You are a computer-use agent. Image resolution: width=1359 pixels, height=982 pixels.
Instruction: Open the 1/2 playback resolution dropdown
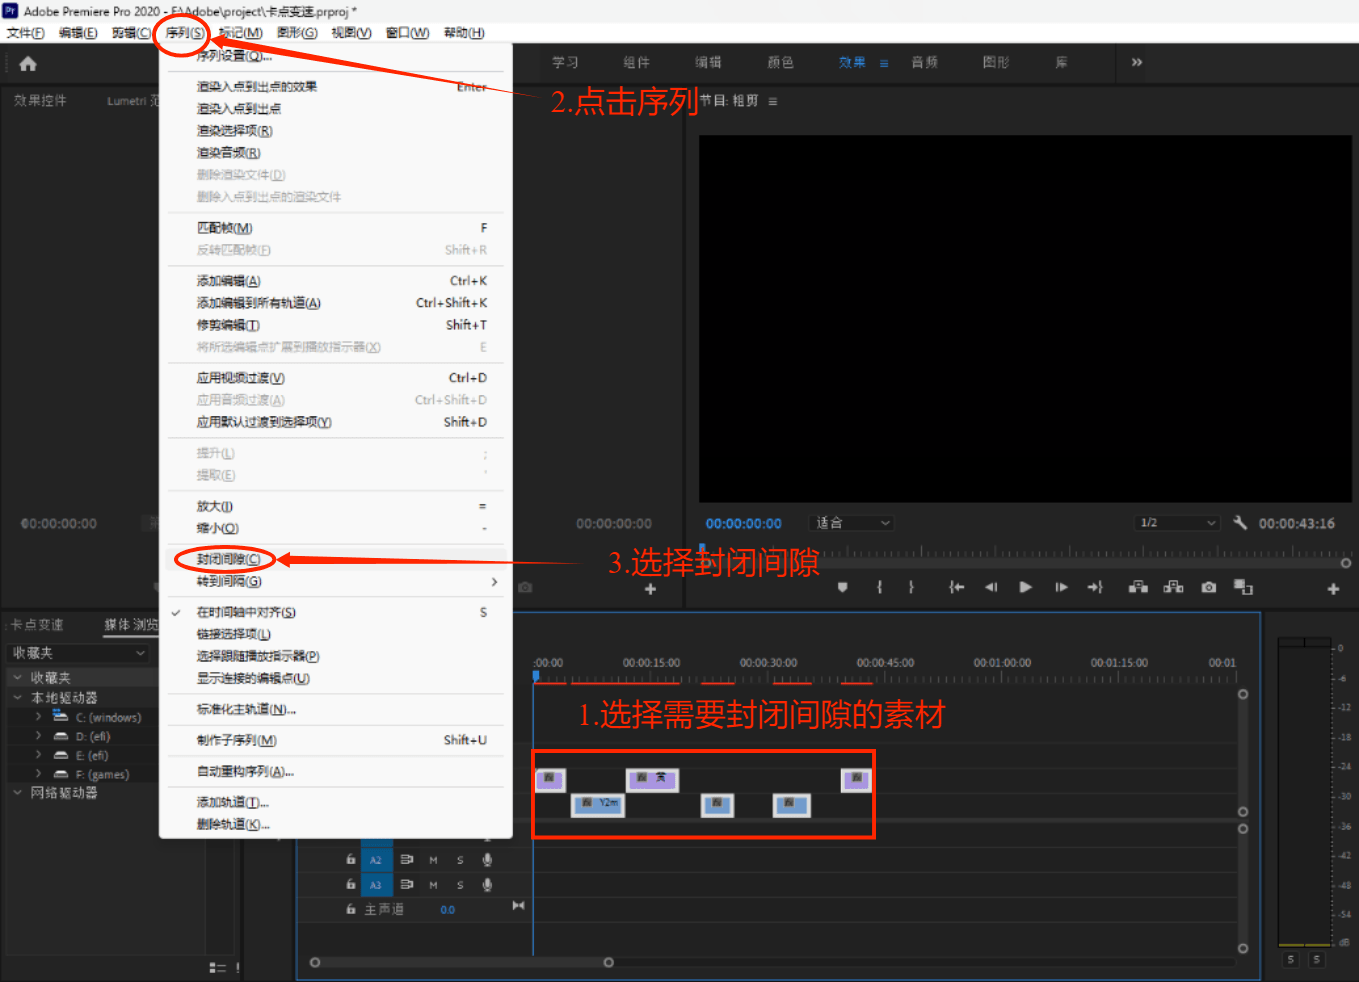[1178, 523]
